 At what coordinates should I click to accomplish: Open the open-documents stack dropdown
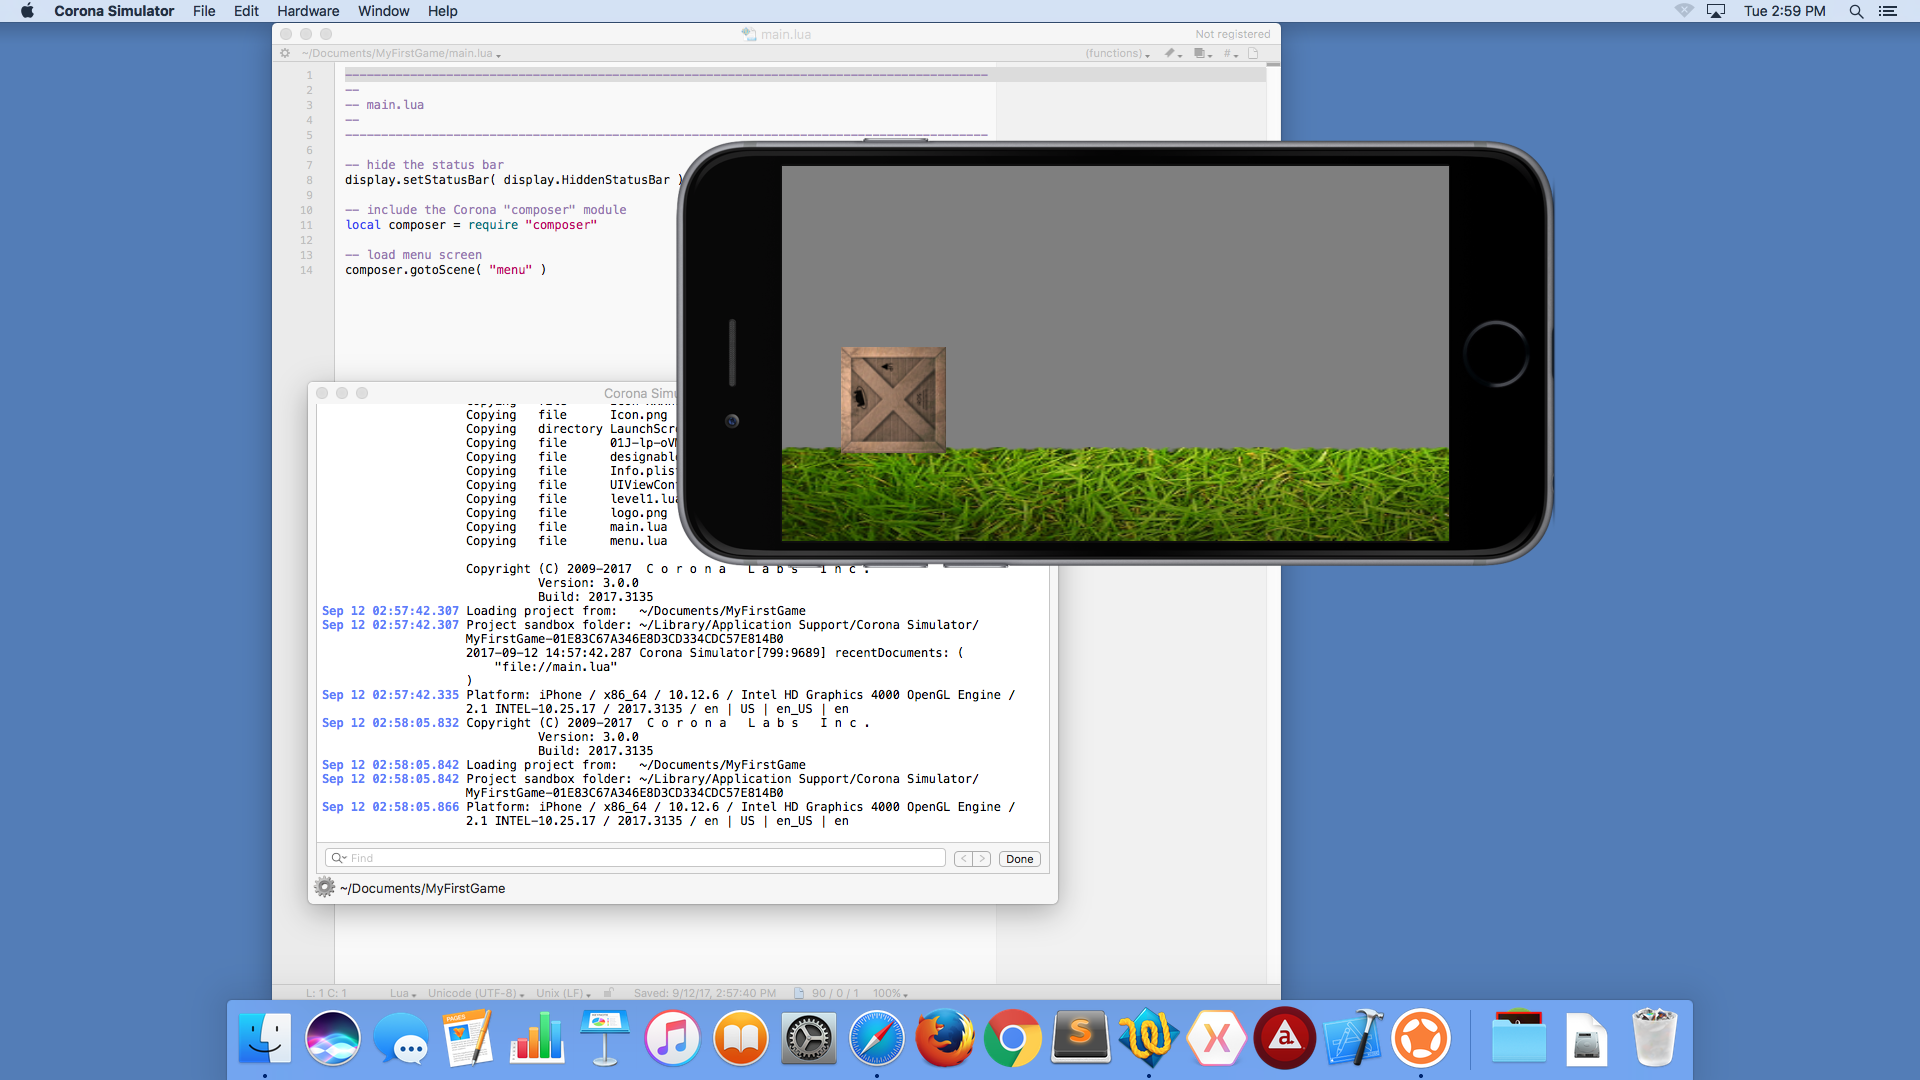pyautogui.click(x=1203, y=53)
